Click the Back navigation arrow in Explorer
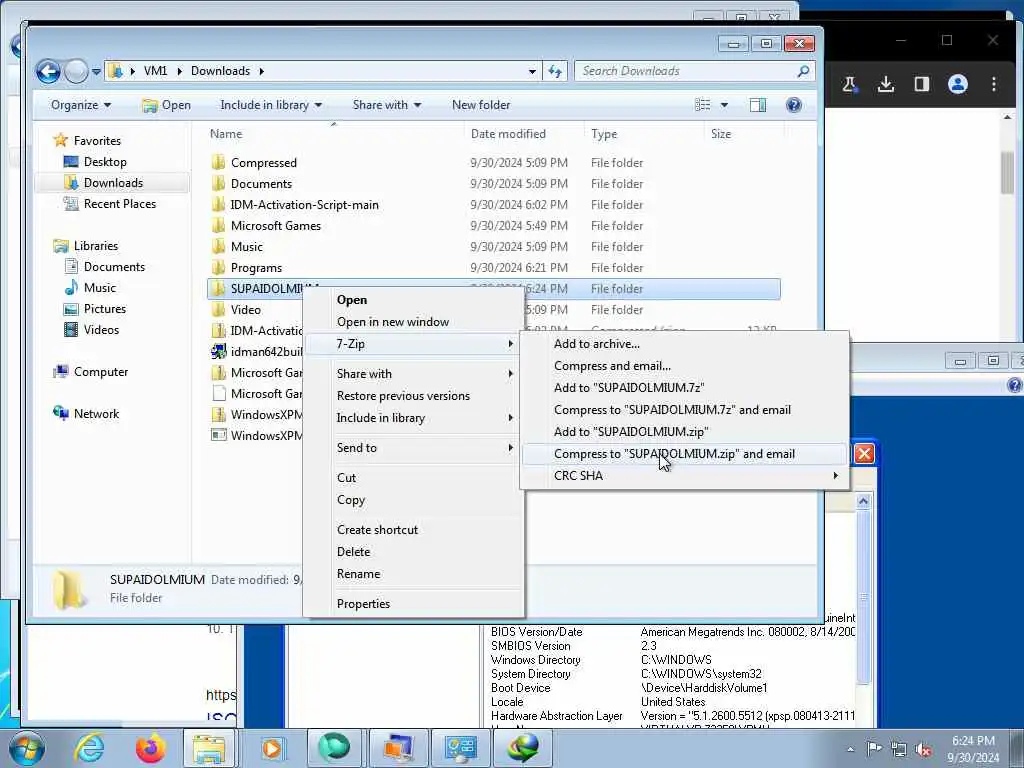The image size is (1024, 768). click(48, 71)
